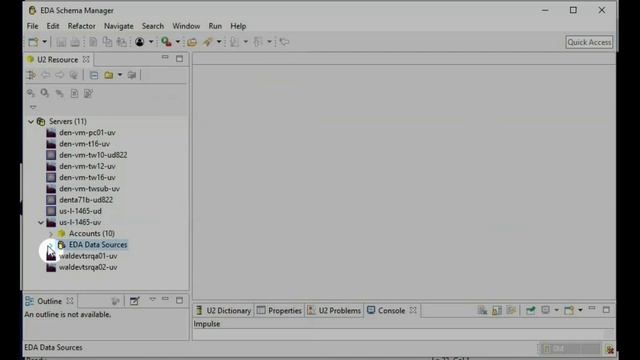Open dropdown beside the green run icon

point(178,42)
